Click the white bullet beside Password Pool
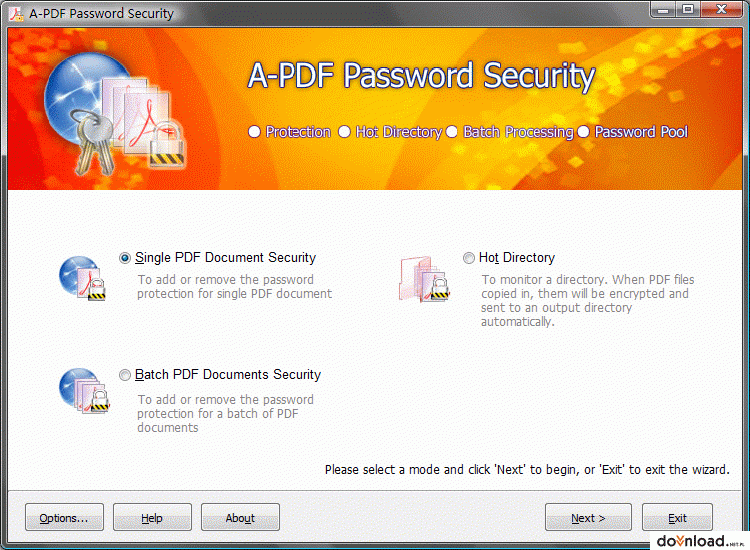Screen dimensions: 750x550 pos(583,132)
